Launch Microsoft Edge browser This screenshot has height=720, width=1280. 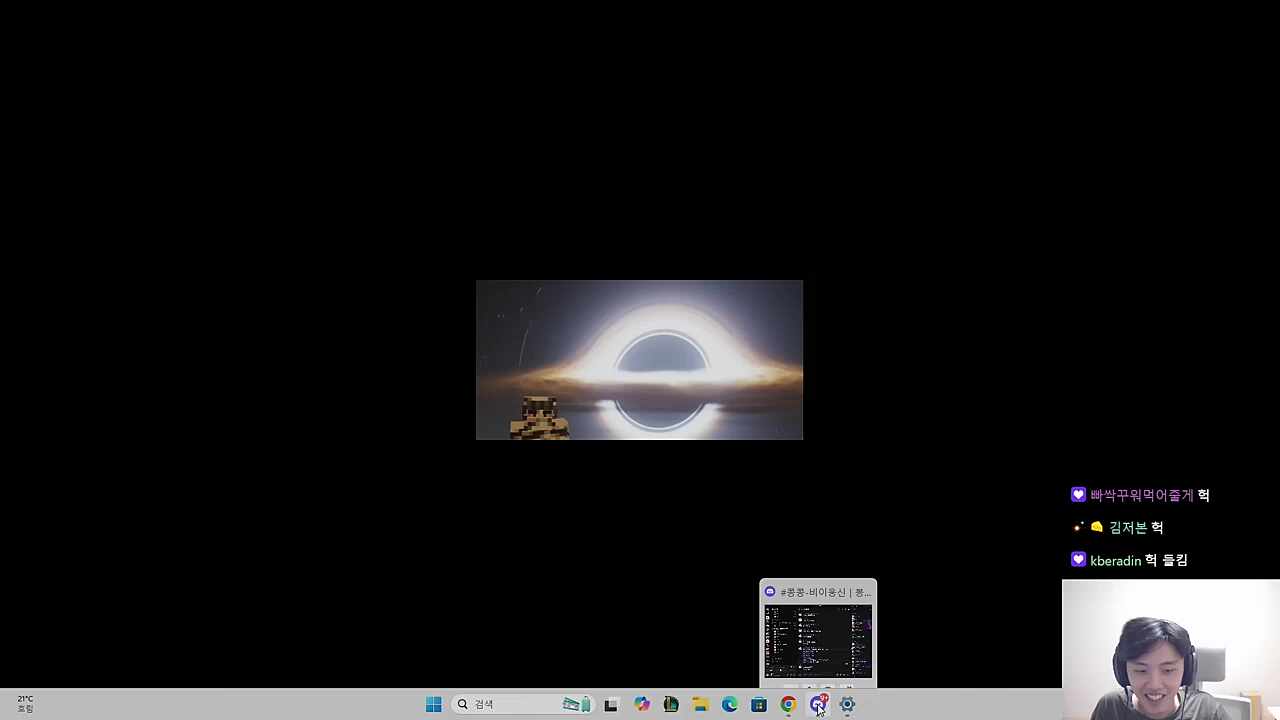[730, 704]
